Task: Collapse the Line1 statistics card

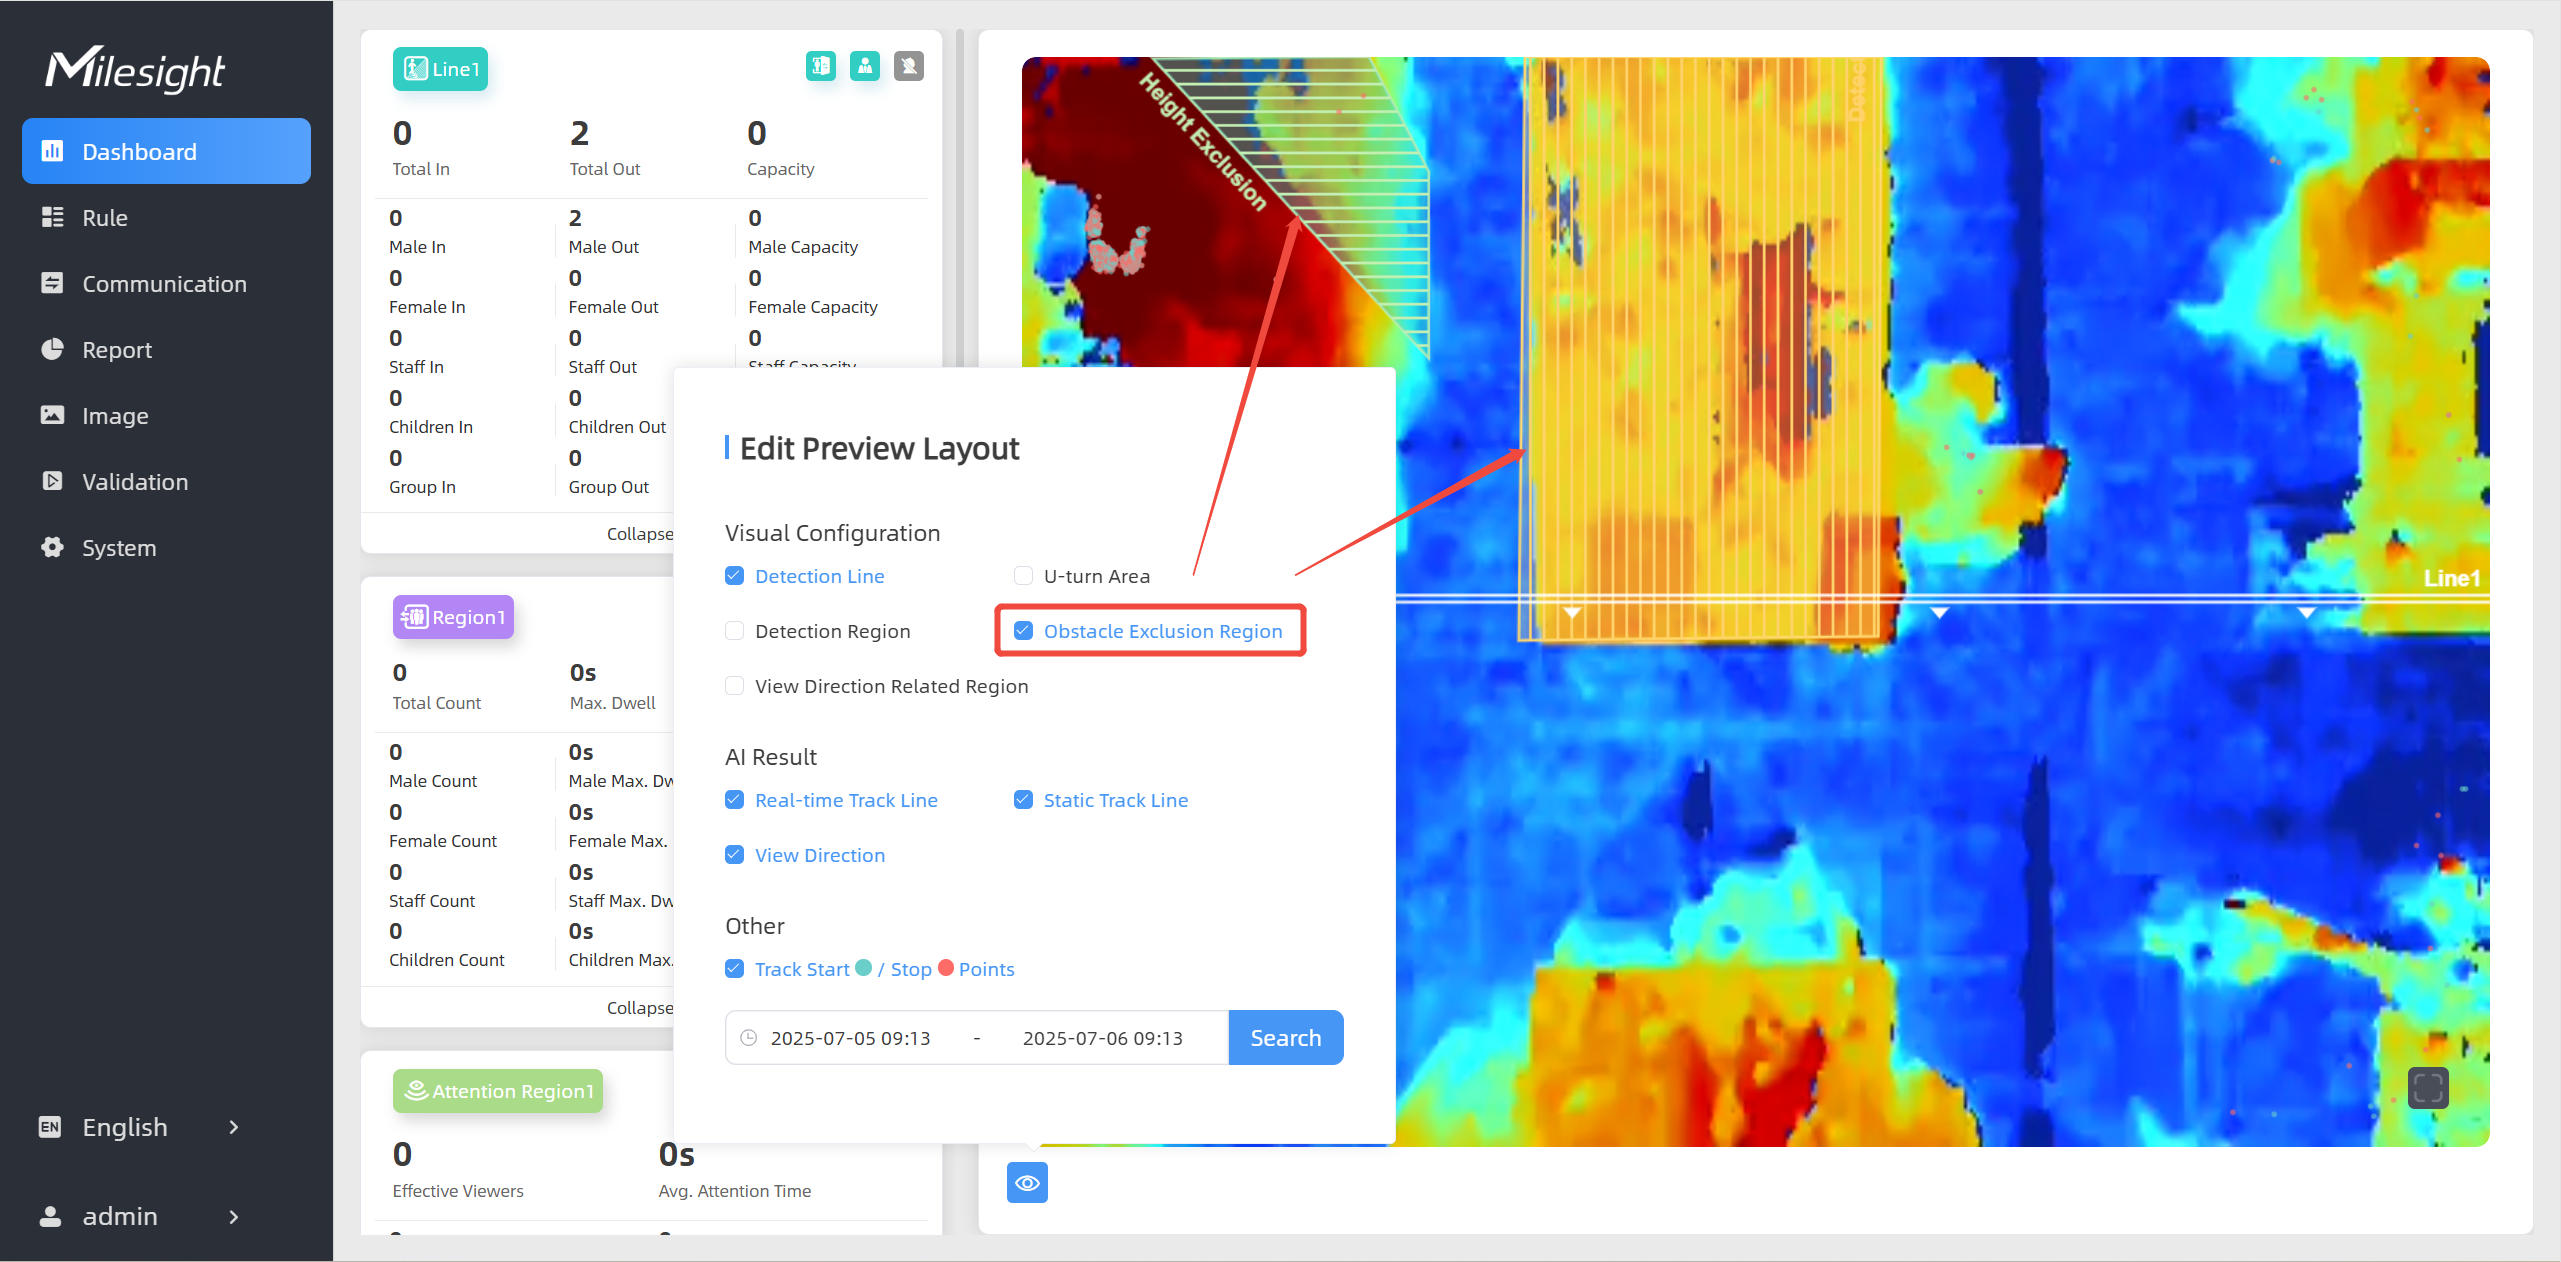Action: pyautogui.click(x=639, y=533)
